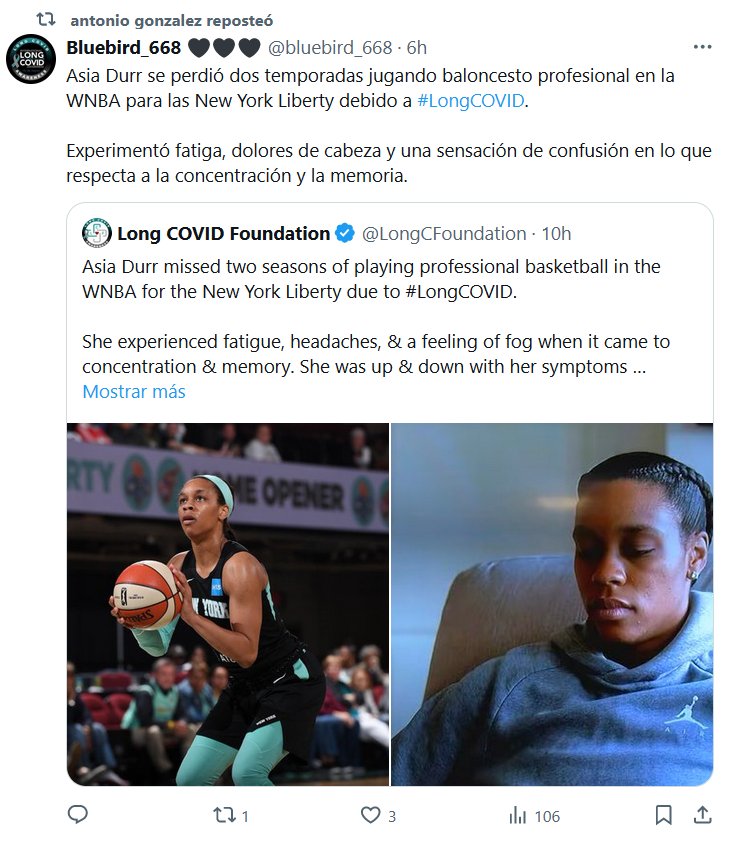
Task: Open the Long COVID Foundation avatar icon
Action: click(x=97, y=233)
